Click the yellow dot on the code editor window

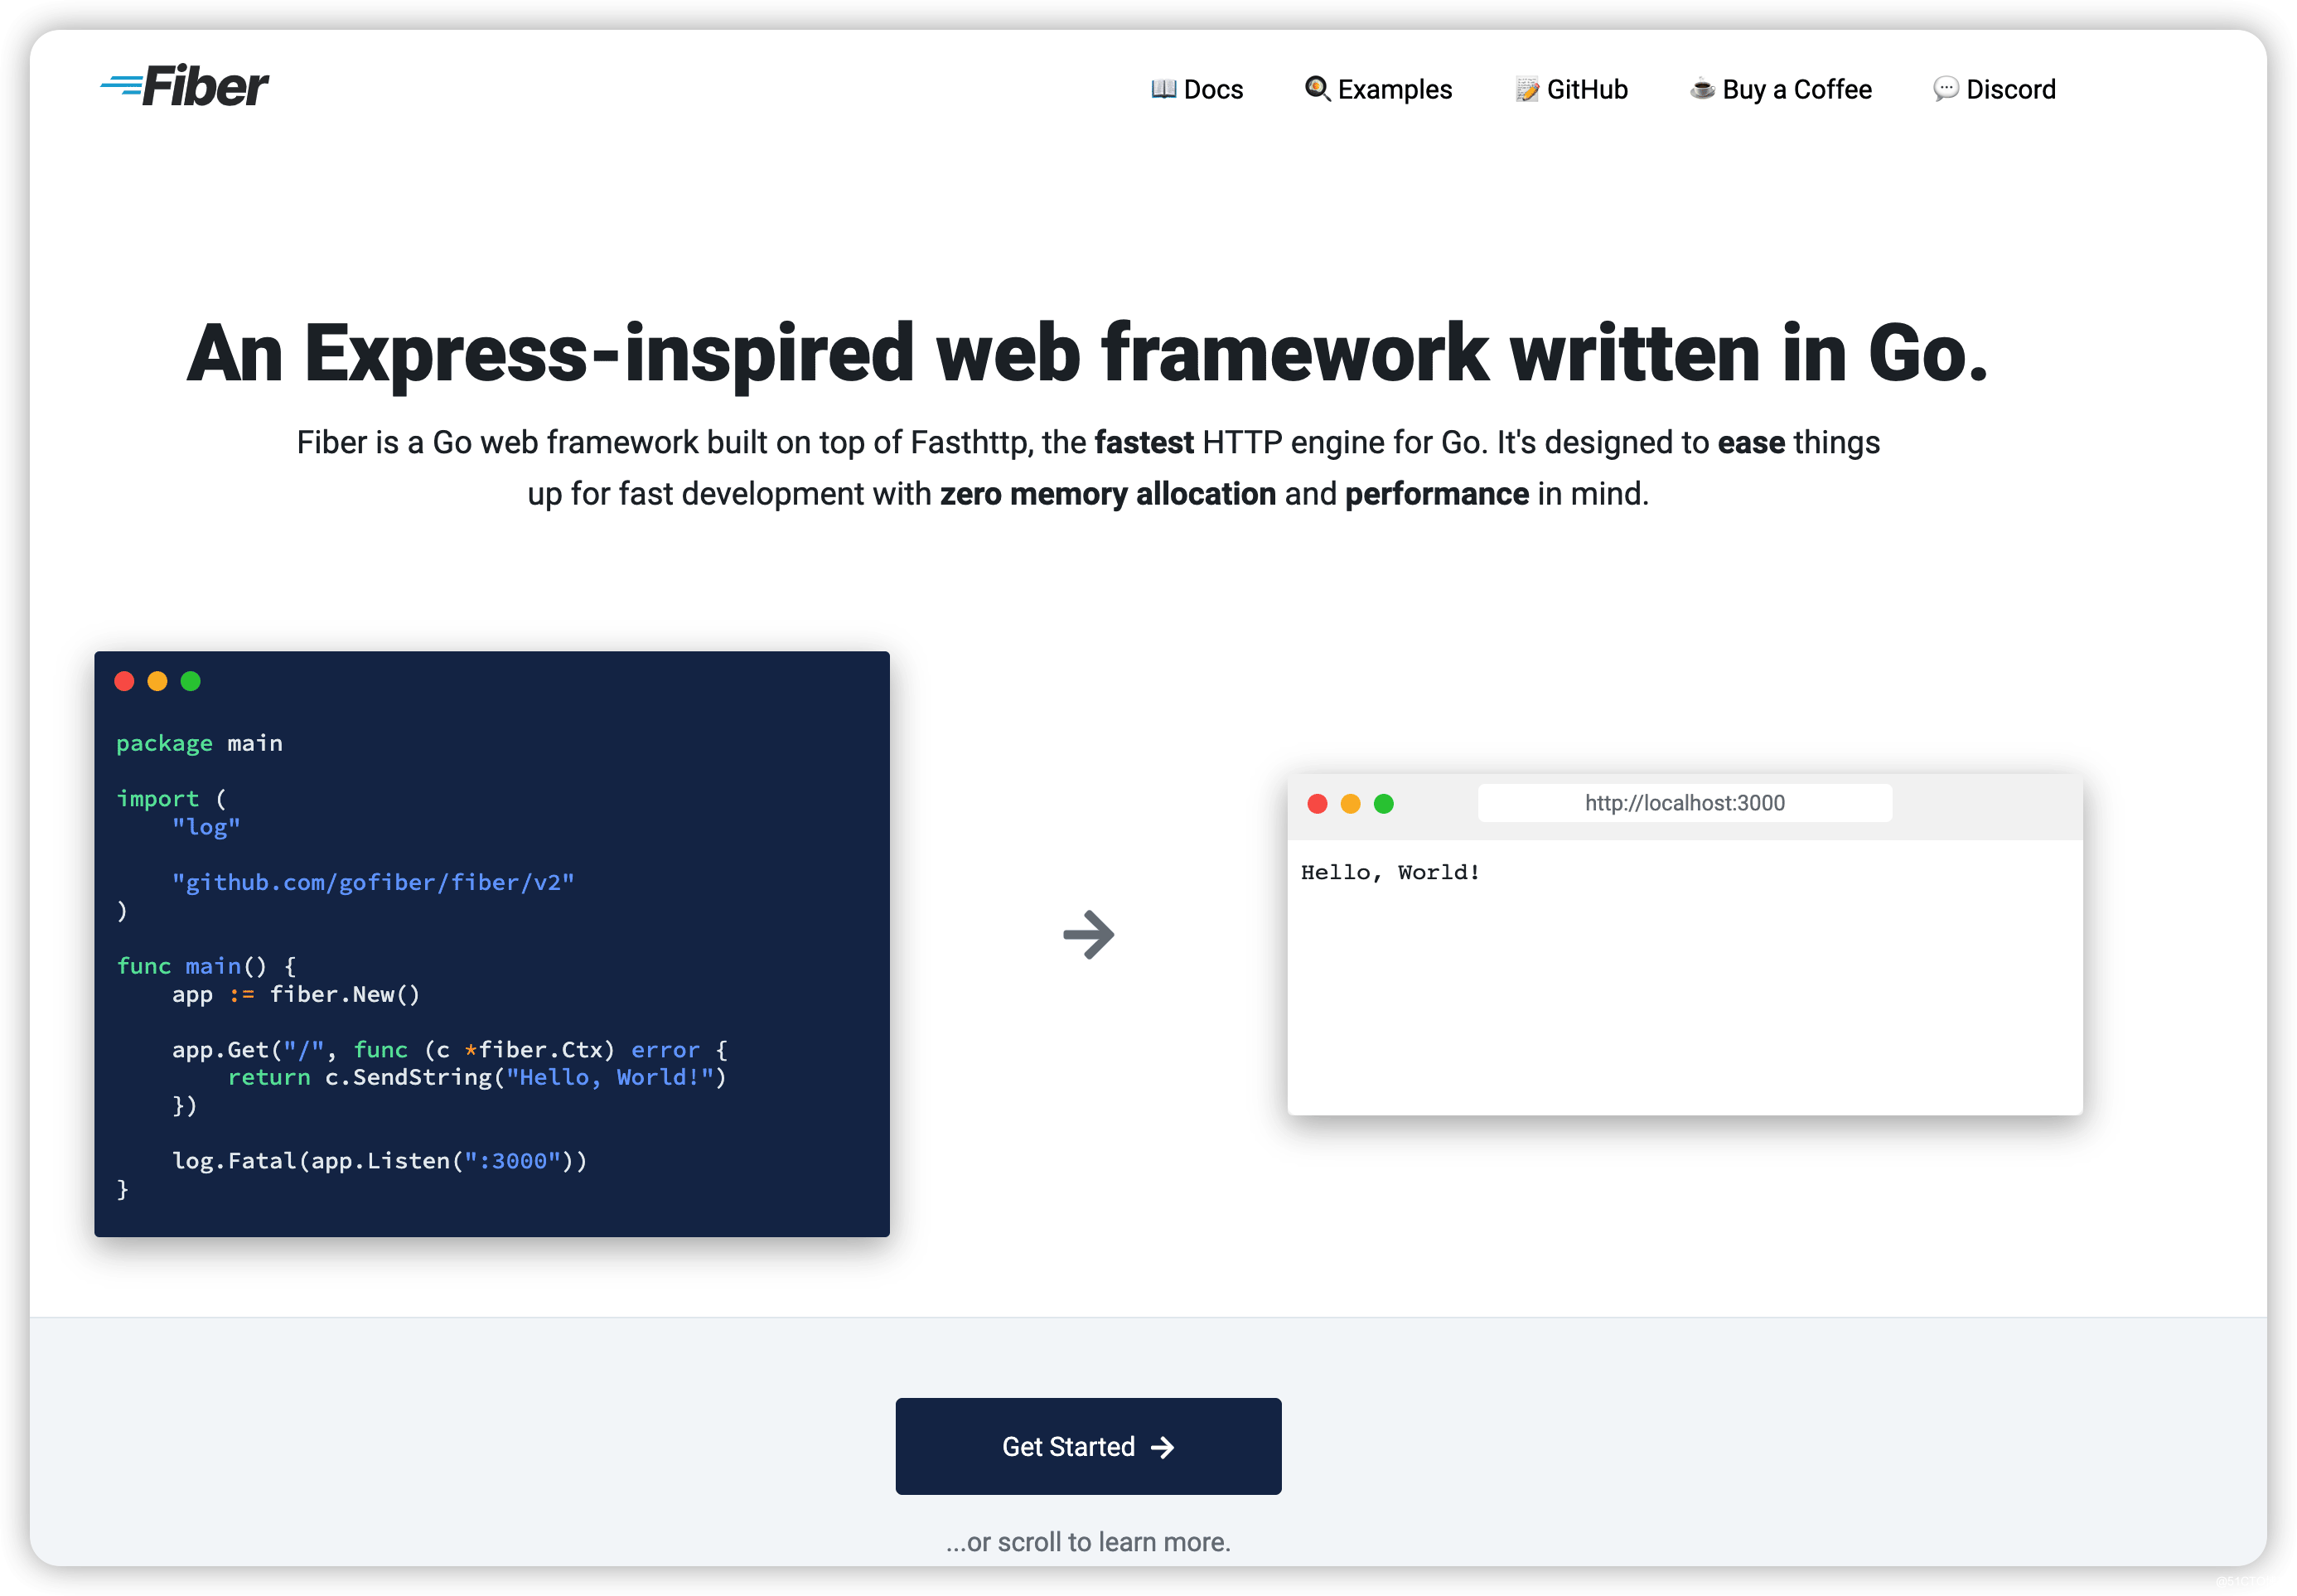(x=157, y=680)
